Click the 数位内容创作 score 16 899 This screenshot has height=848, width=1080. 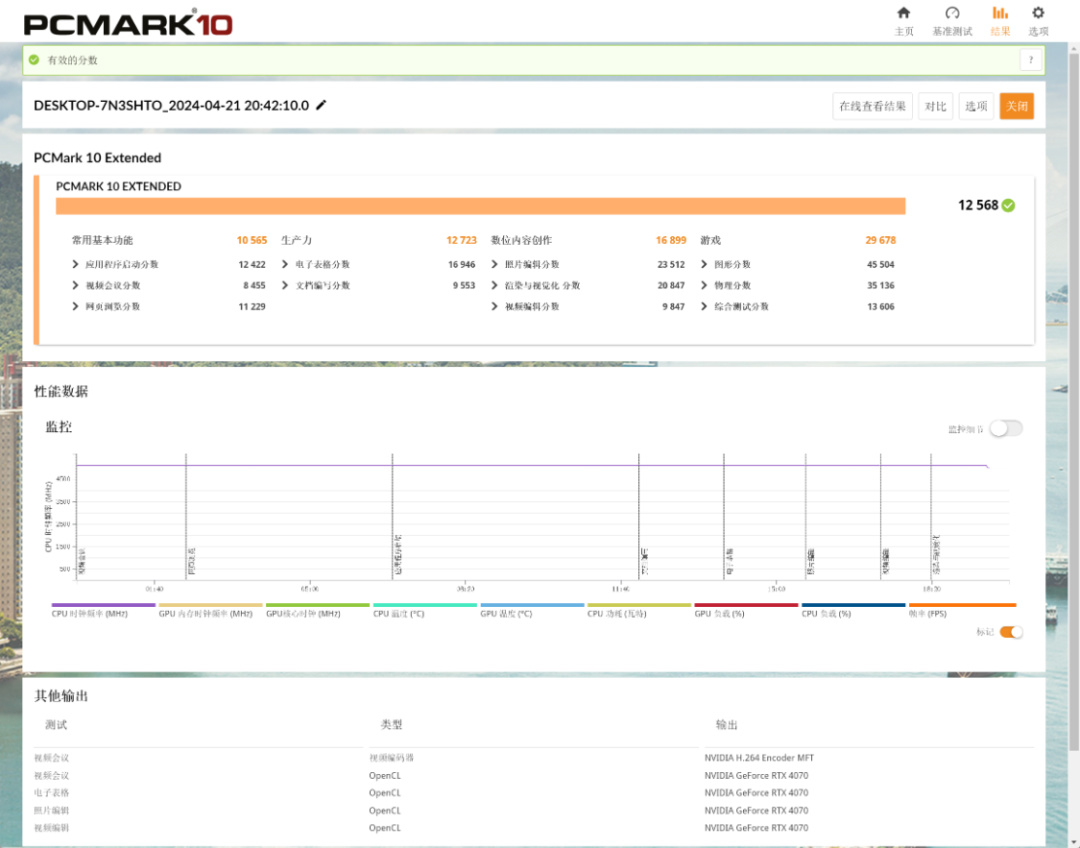tap(671, 240)
